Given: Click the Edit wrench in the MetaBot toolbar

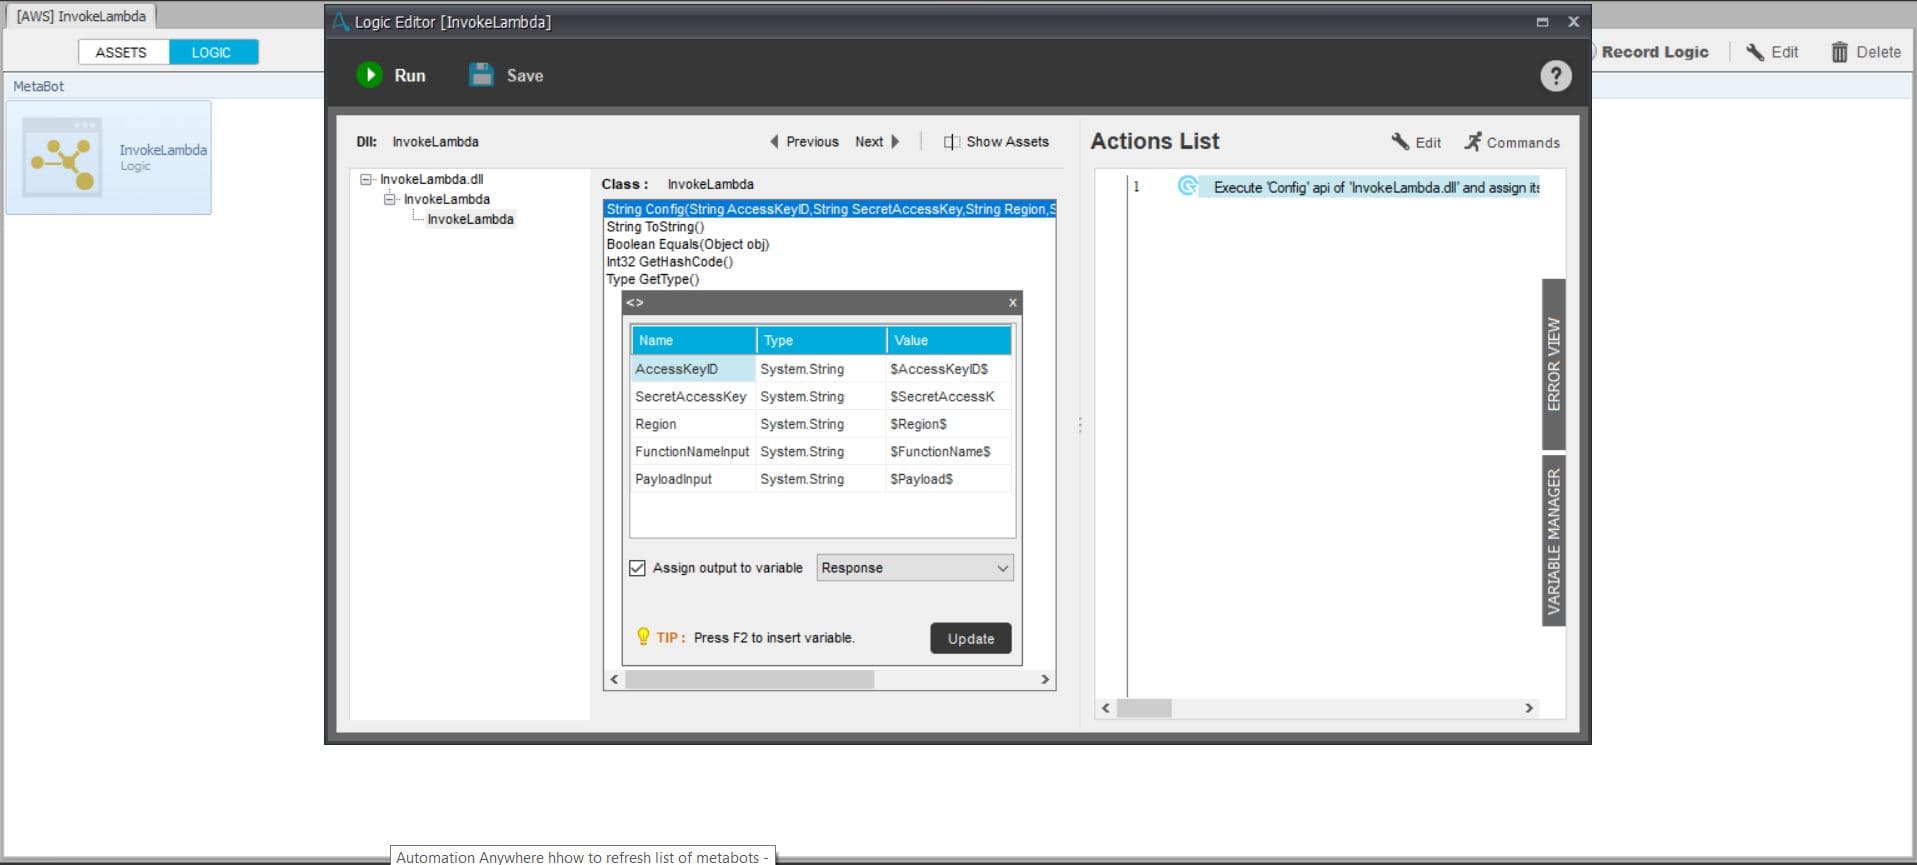Looking at the screenshot, I should tap(1755, 52).
